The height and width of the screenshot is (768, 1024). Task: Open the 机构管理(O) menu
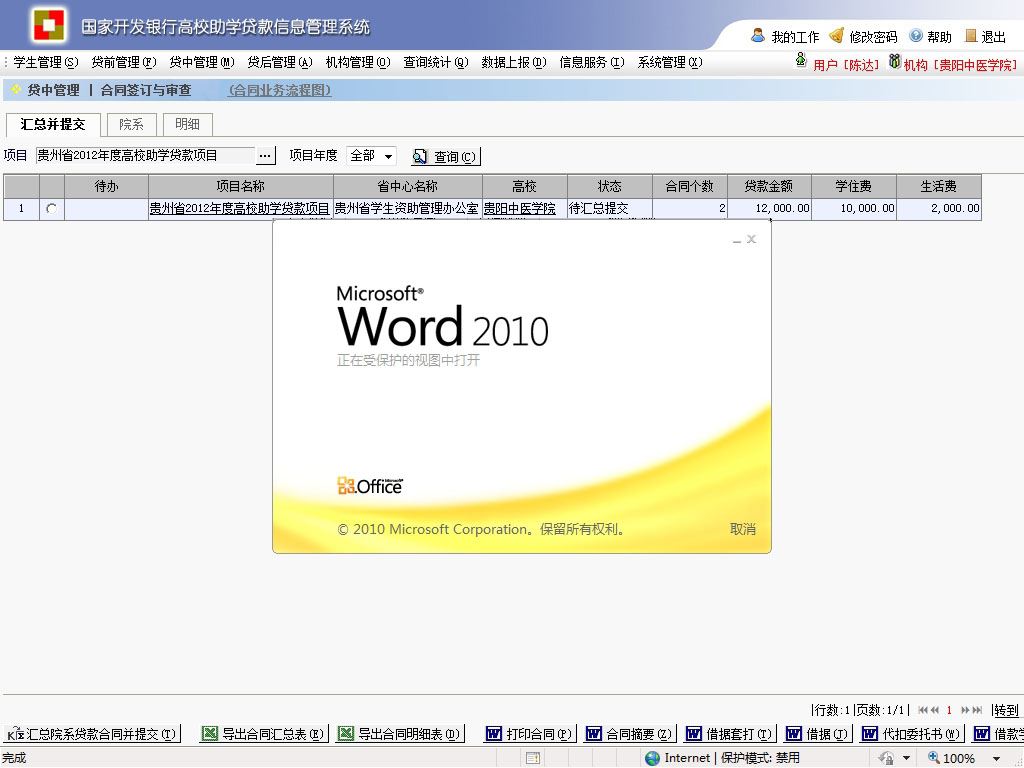point(358,62)
